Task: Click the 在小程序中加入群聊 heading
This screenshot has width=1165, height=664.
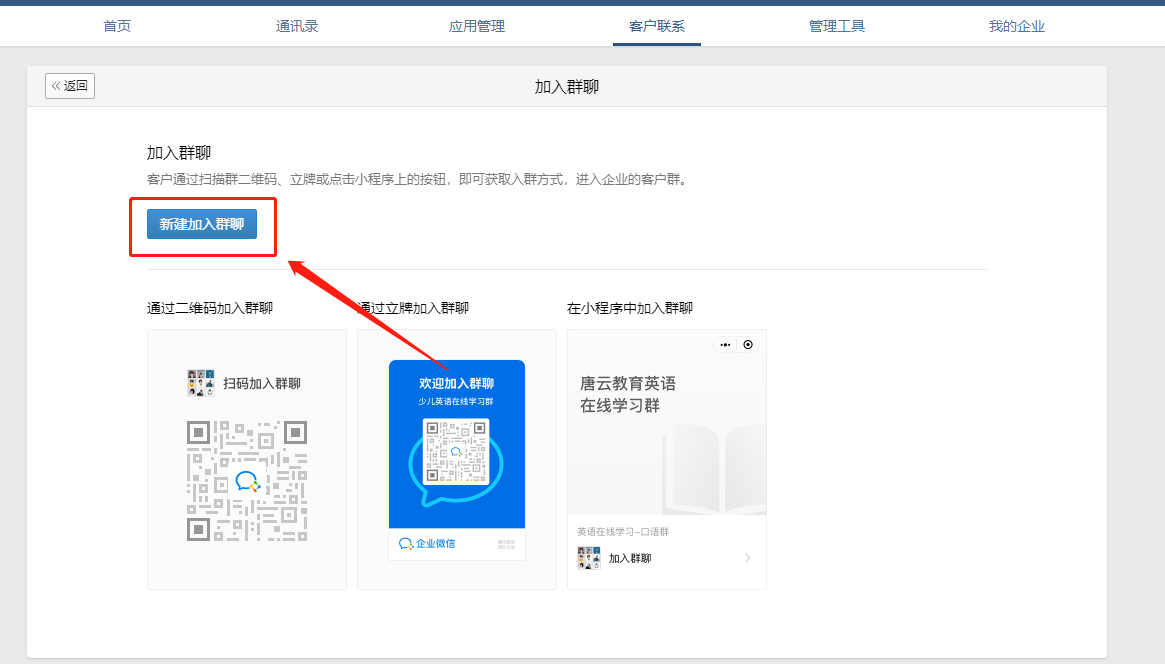Action: pos(630,308)
